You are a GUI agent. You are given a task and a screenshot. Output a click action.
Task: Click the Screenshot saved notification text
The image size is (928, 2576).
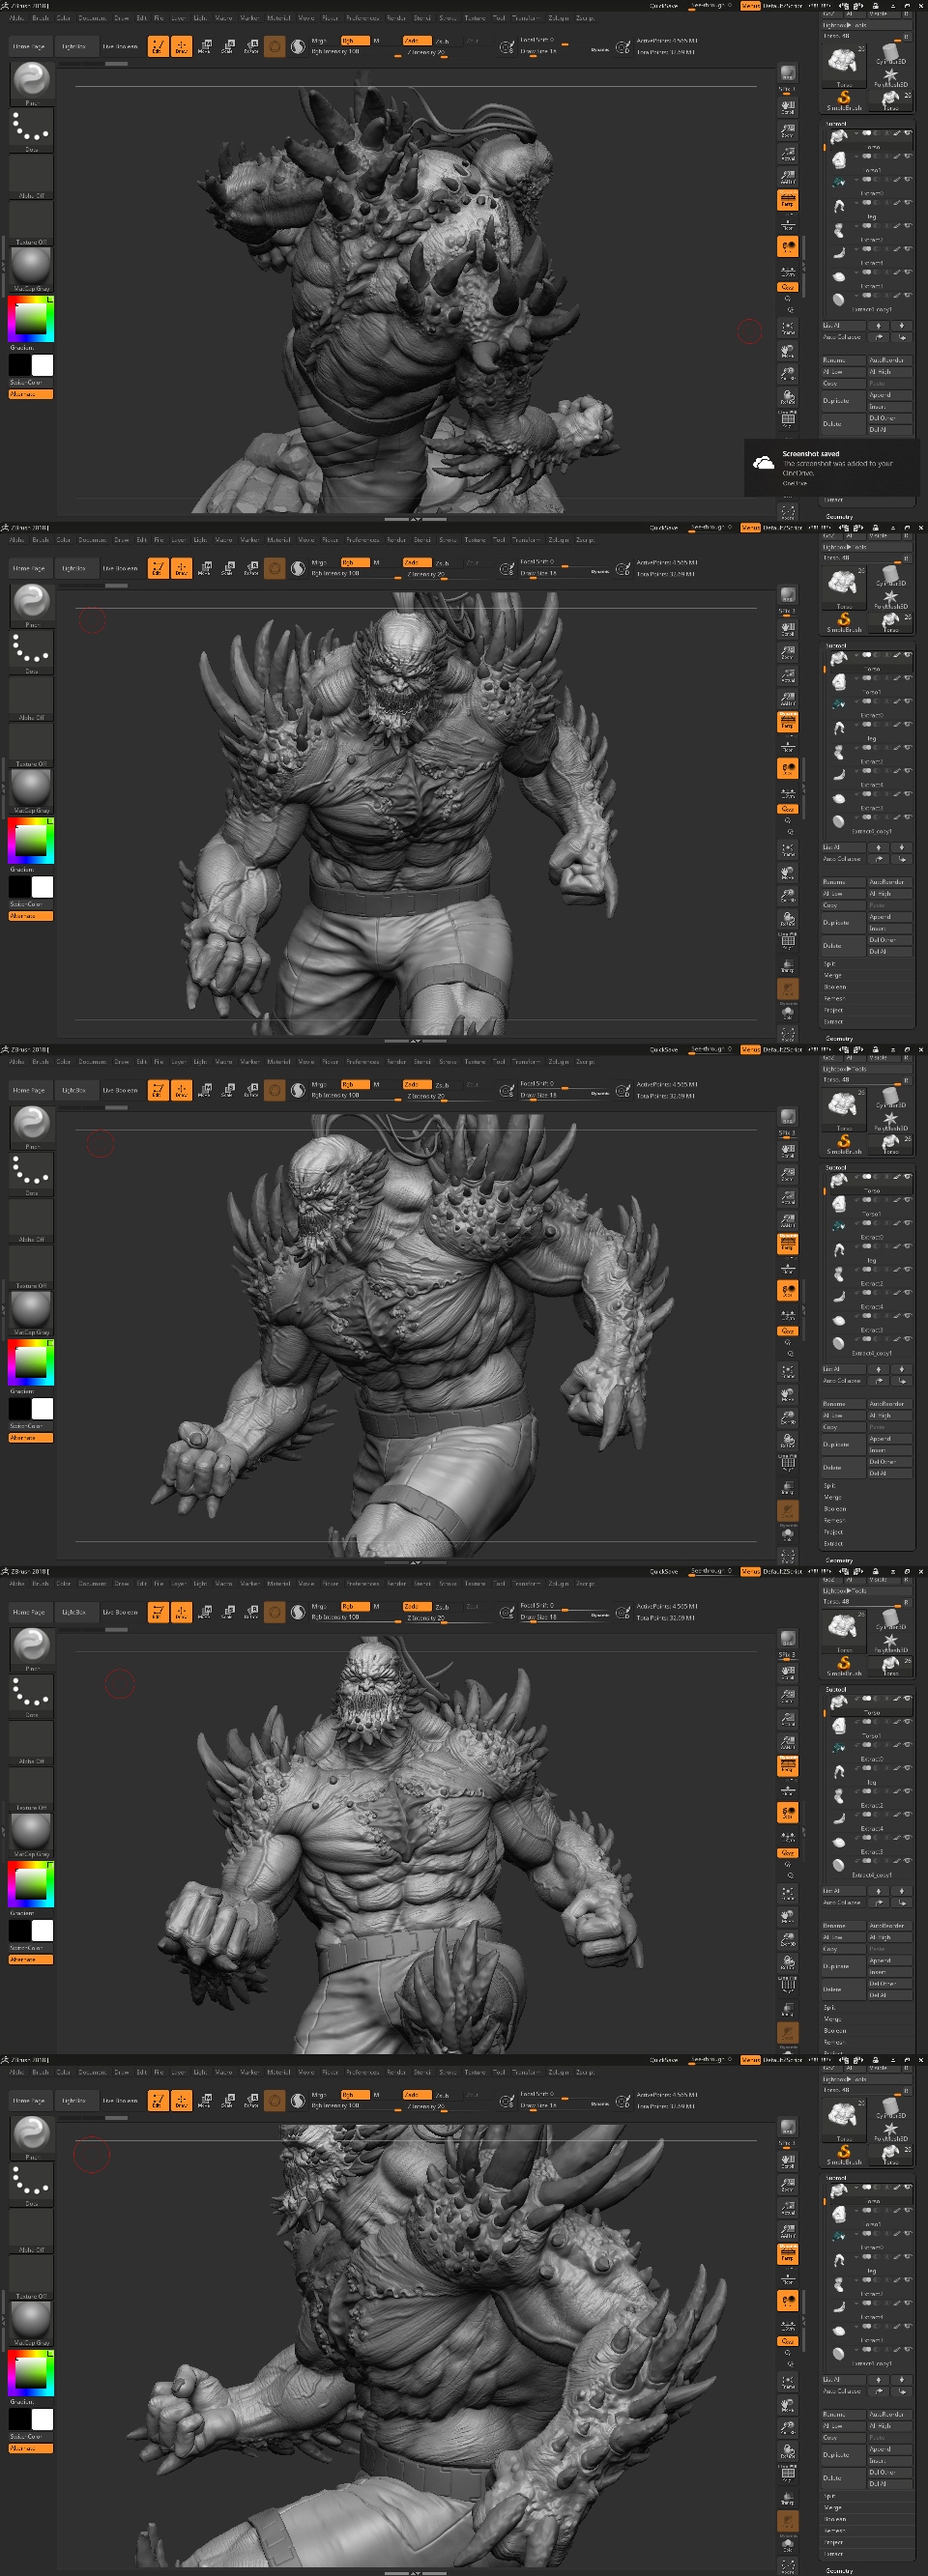(x=810, y=454)
